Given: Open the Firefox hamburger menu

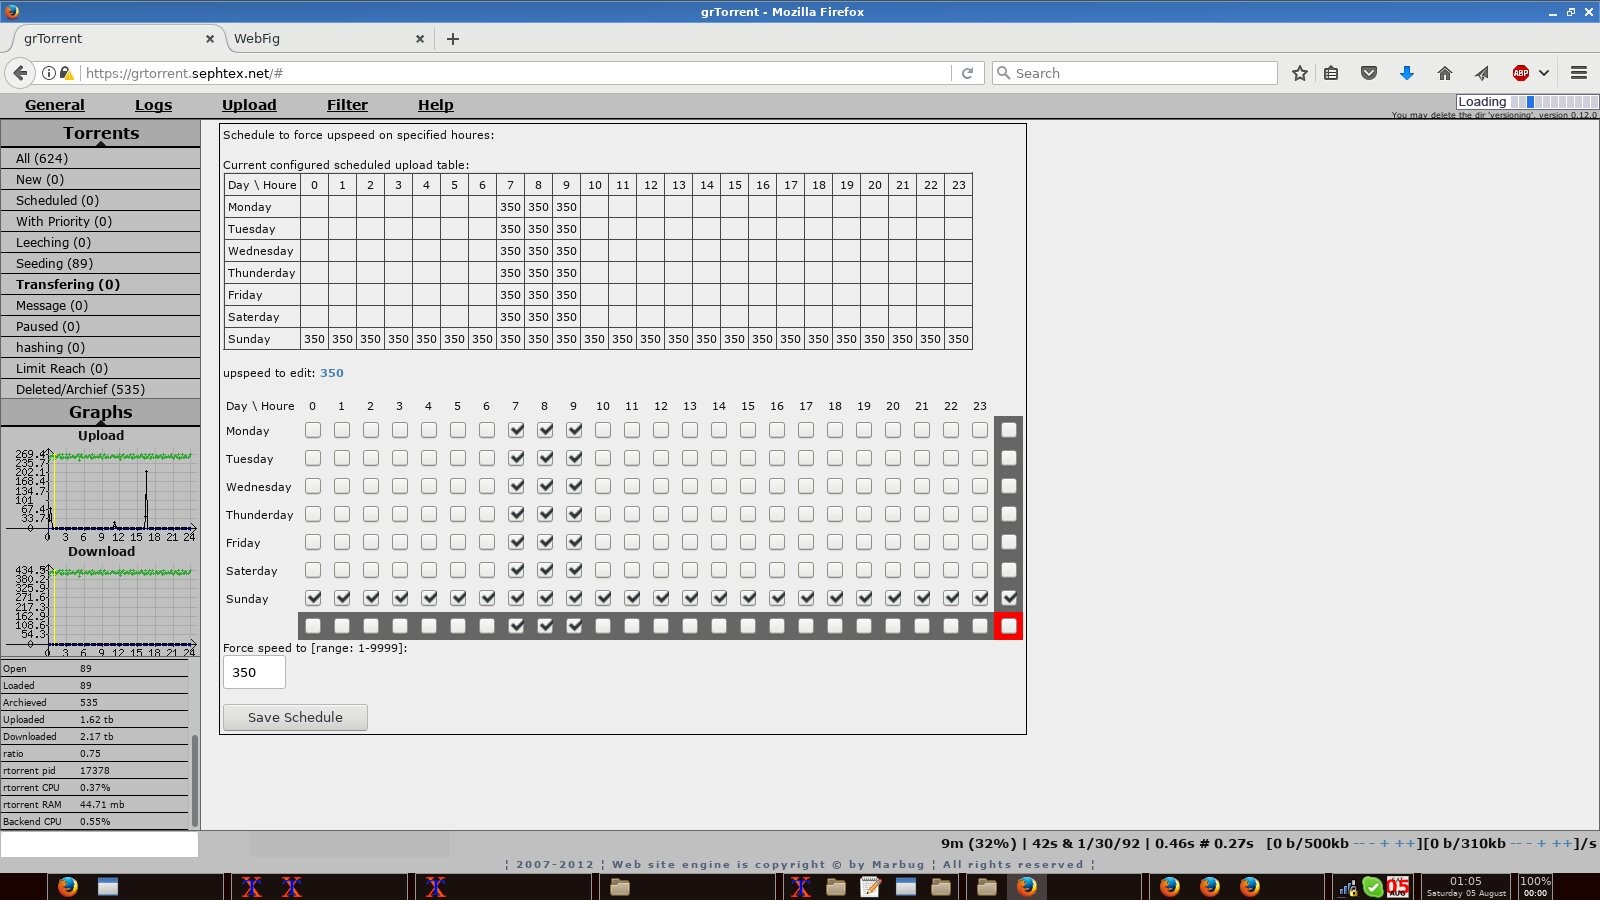Looking at the screenshot, I should [x=1579, y=73].
